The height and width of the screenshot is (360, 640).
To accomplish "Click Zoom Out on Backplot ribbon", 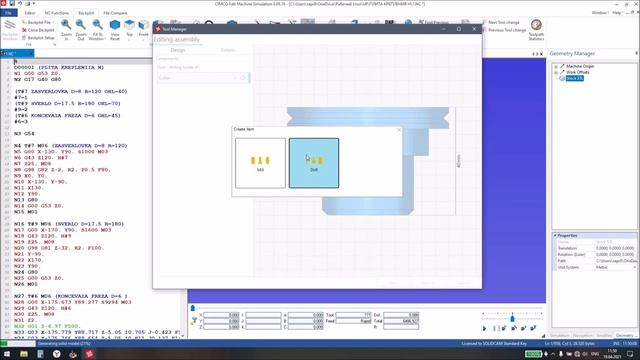I will [x=81, y=30].
